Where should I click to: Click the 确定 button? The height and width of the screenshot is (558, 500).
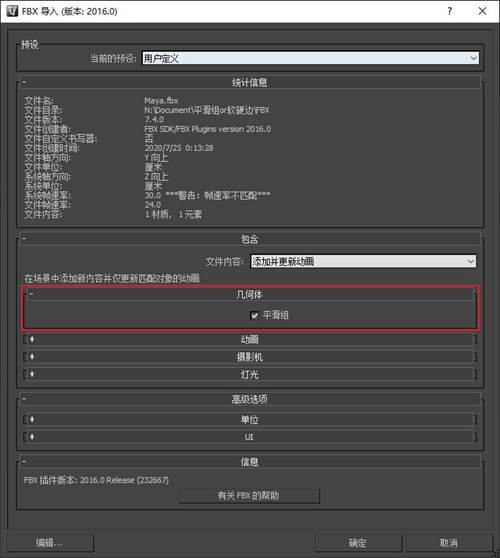pos(358,543)
